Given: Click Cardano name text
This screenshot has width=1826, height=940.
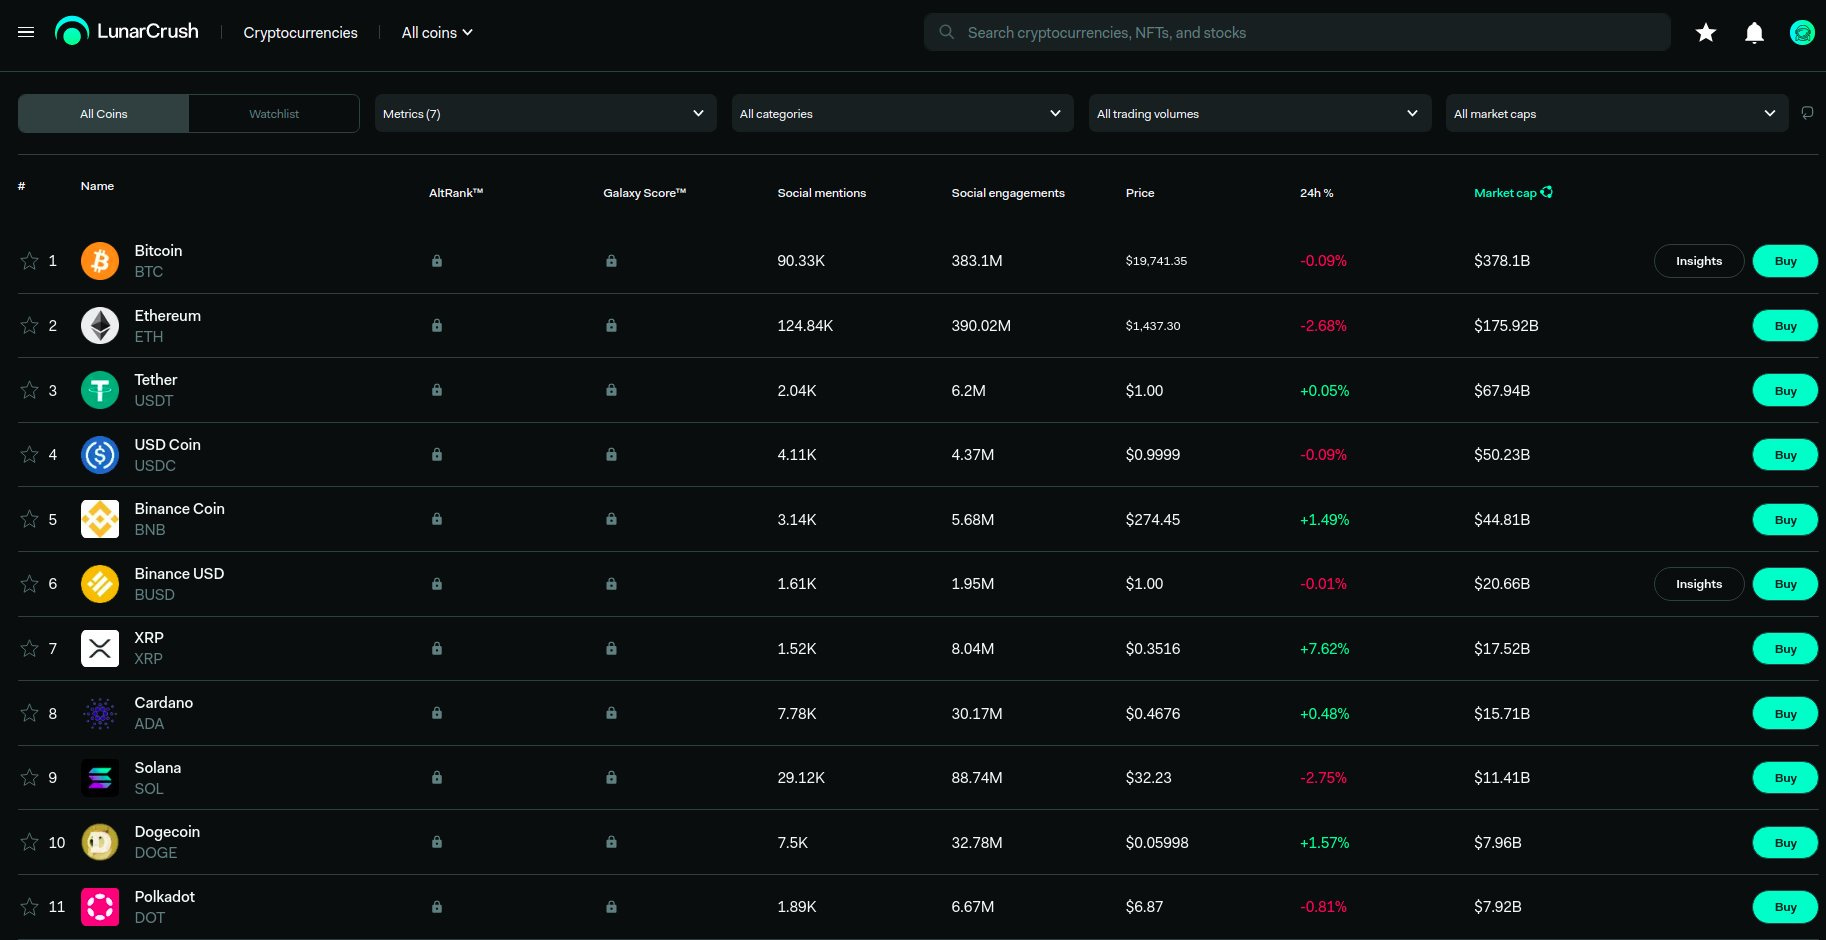Looking at the screenshot, I should point(164,703).
